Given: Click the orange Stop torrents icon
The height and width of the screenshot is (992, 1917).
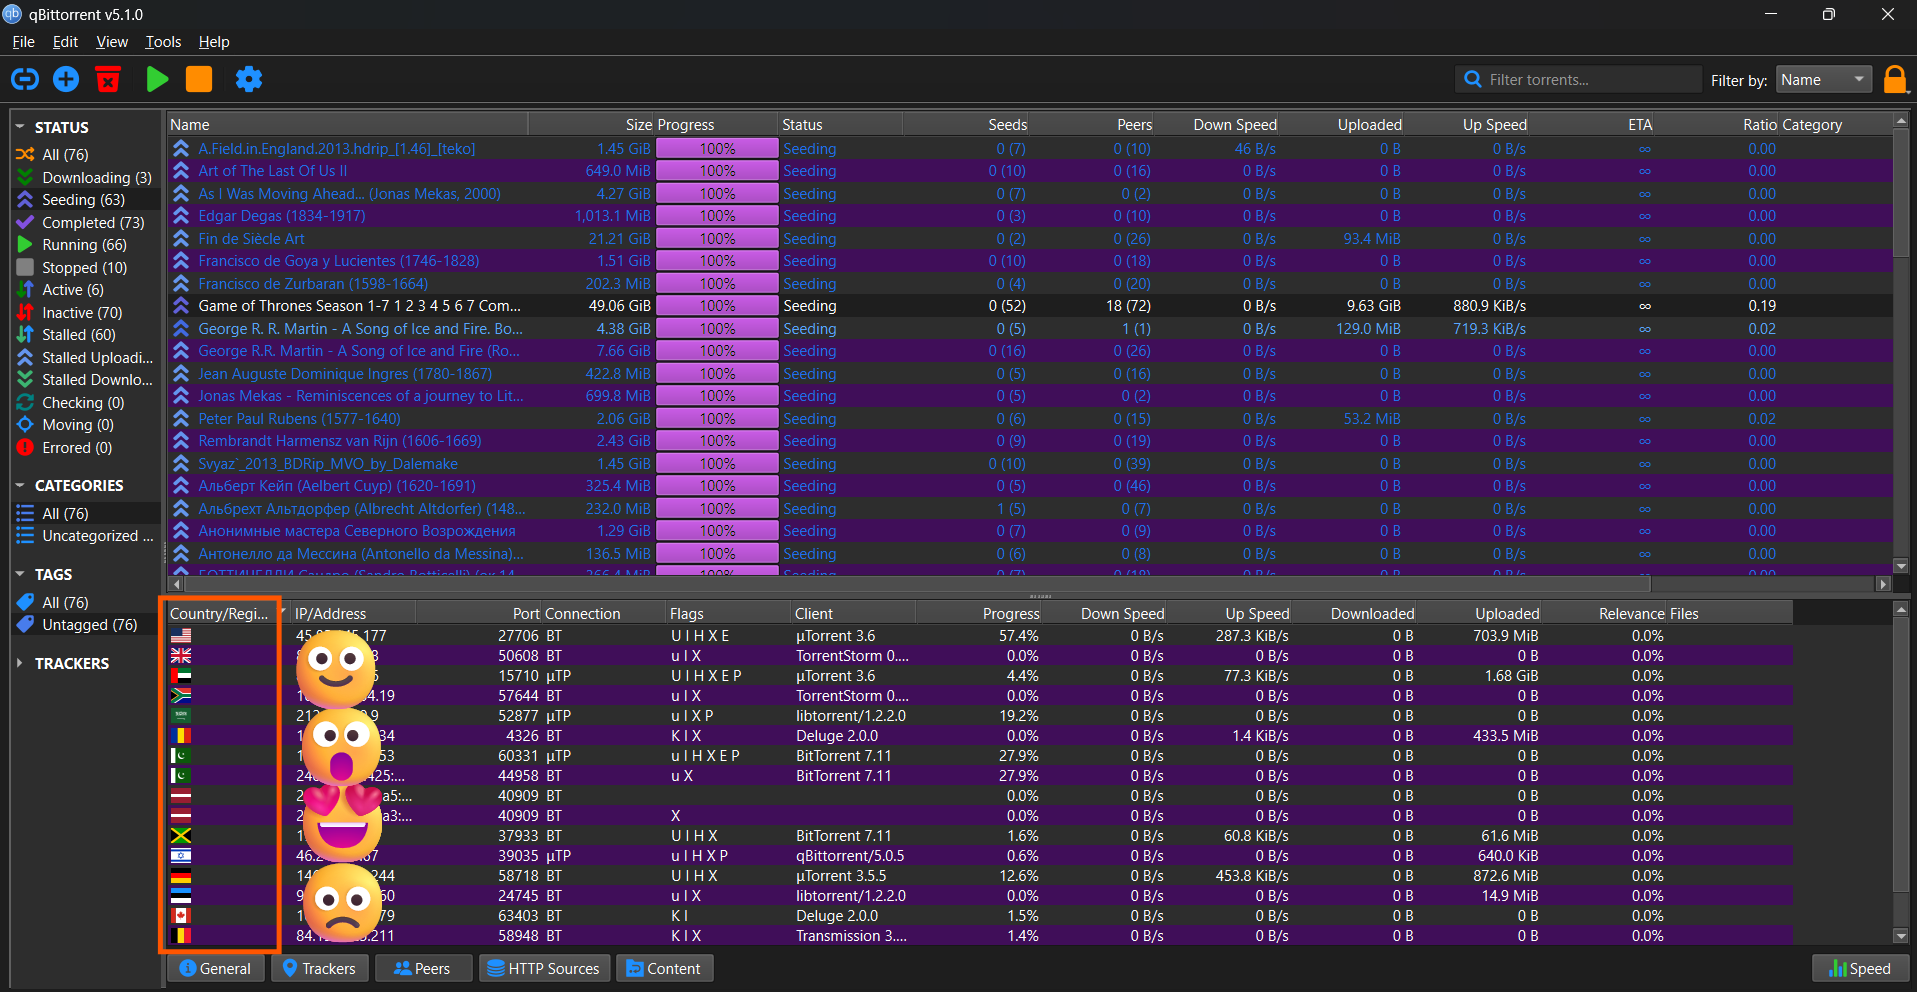Looking at the screenshot, I should [199, 79].
